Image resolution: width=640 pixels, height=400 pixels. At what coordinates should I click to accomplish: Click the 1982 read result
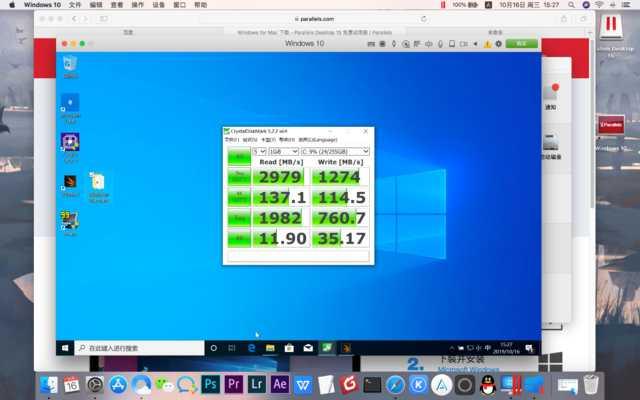(281, 218)
